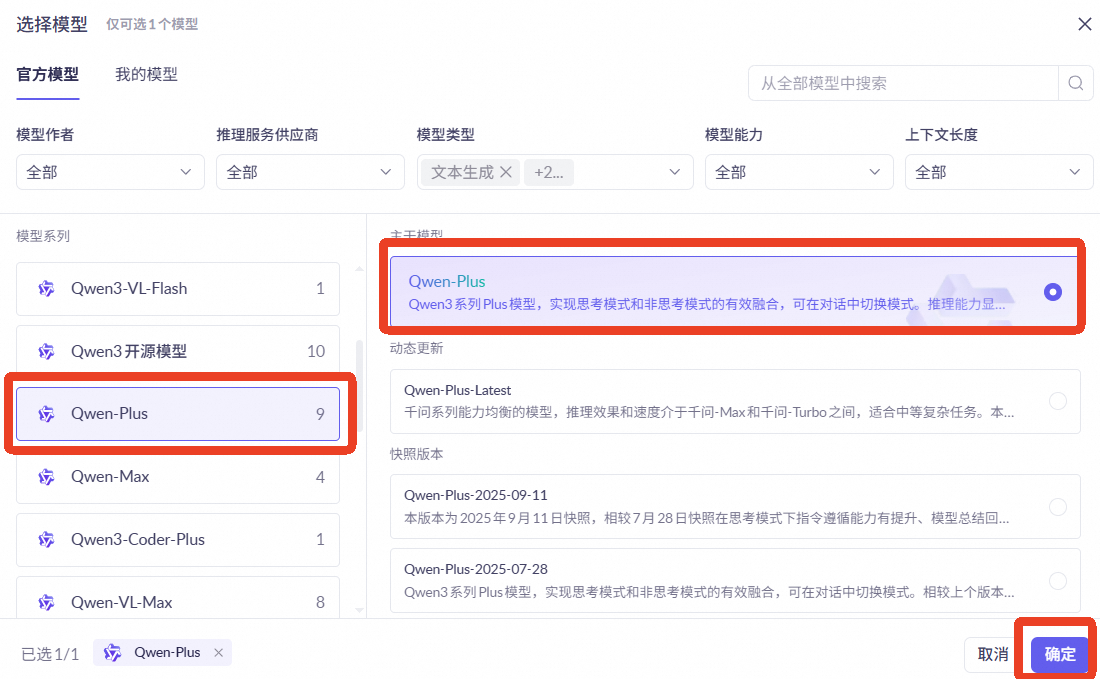This screenshot has height=679, width=1100.
Task: Select the Qwen-Plus-2025-07-28 snapshot radio
Action: 1057,581
